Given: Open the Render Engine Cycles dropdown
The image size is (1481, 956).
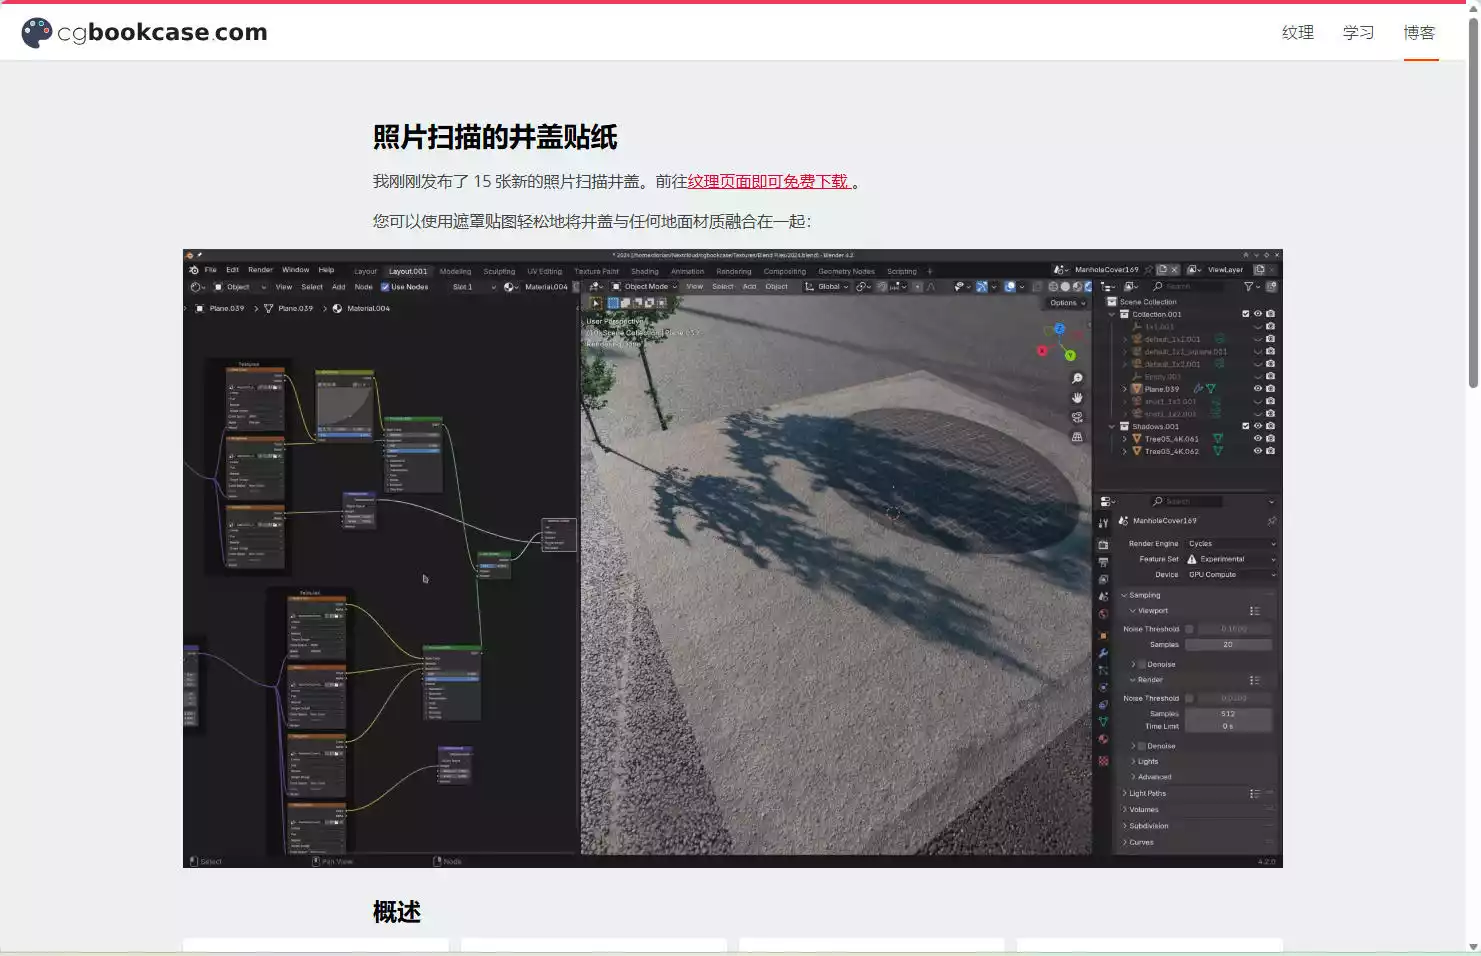Looking at the screenshot, I should point(1231,544).
